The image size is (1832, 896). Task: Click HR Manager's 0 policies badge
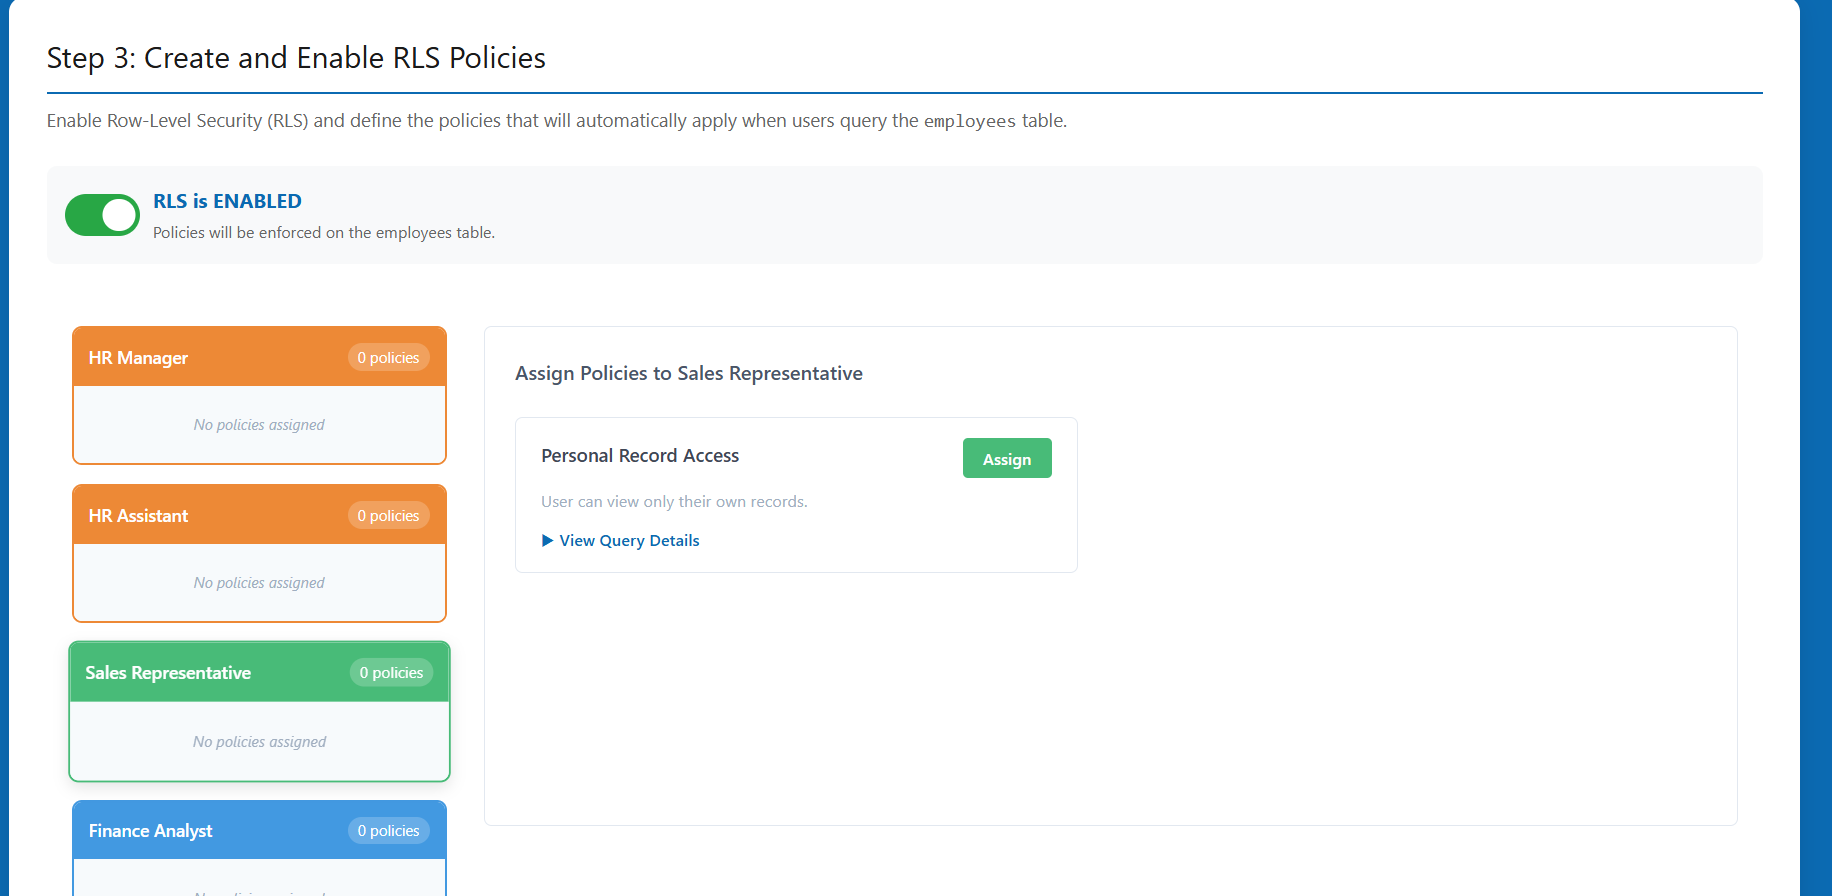388,358
